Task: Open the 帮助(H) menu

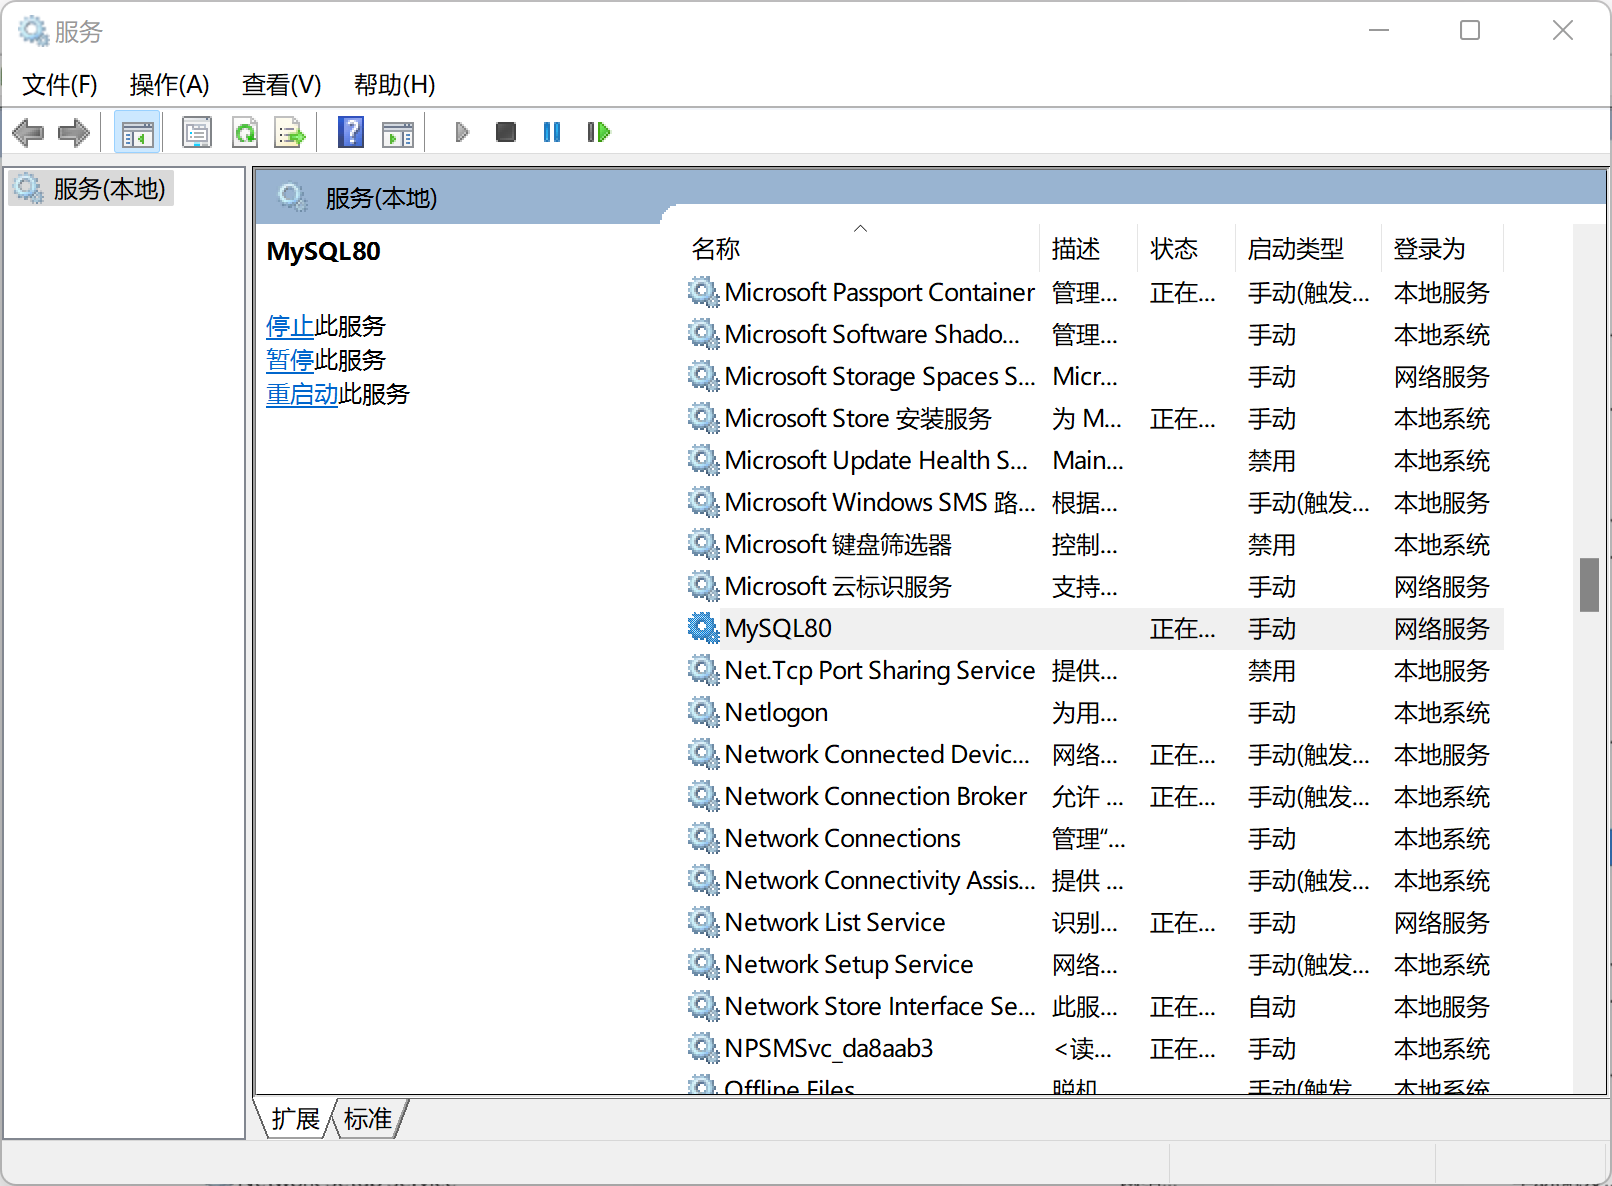Action: coord(394,85)
